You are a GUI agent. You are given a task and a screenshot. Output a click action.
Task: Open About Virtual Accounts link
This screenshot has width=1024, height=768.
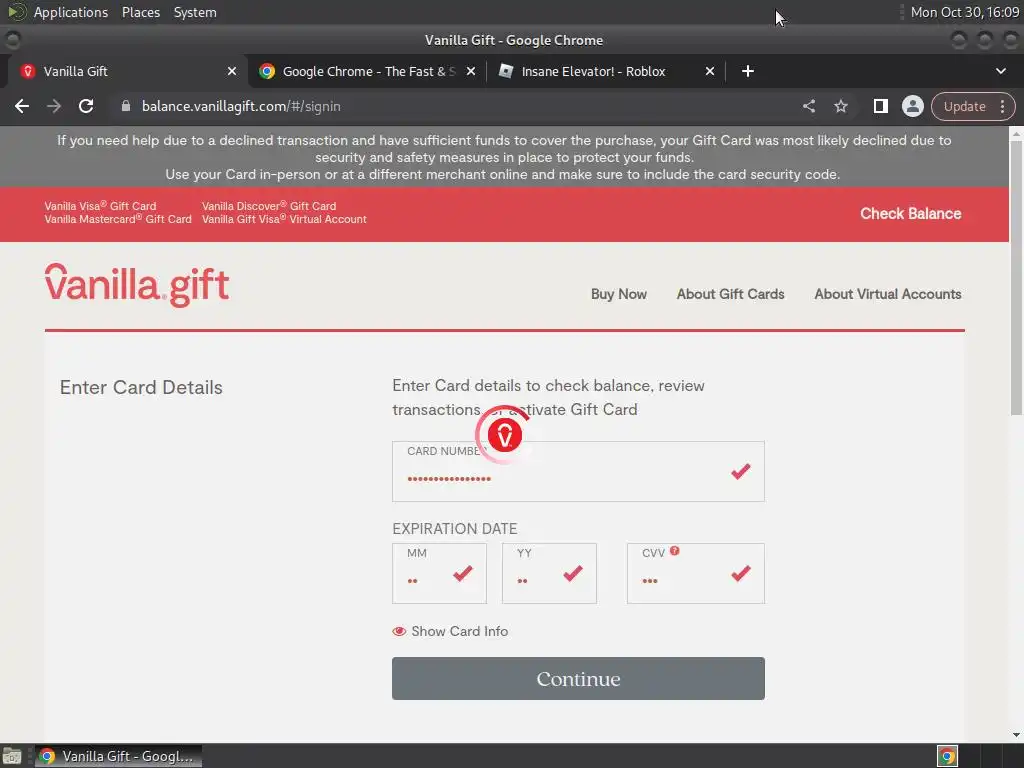tap(888, 294)
